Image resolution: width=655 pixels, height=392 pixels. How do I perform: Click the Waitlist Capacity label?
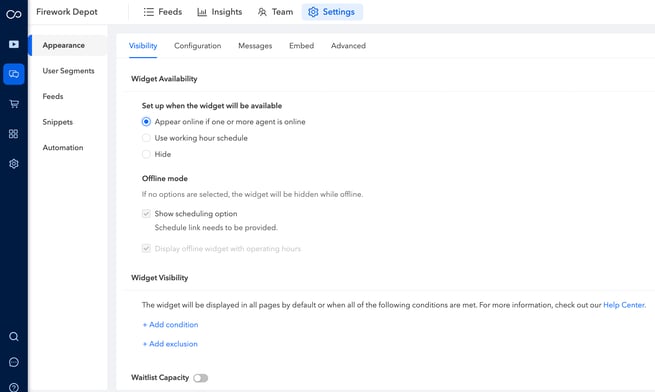click(x=160, y=377)
